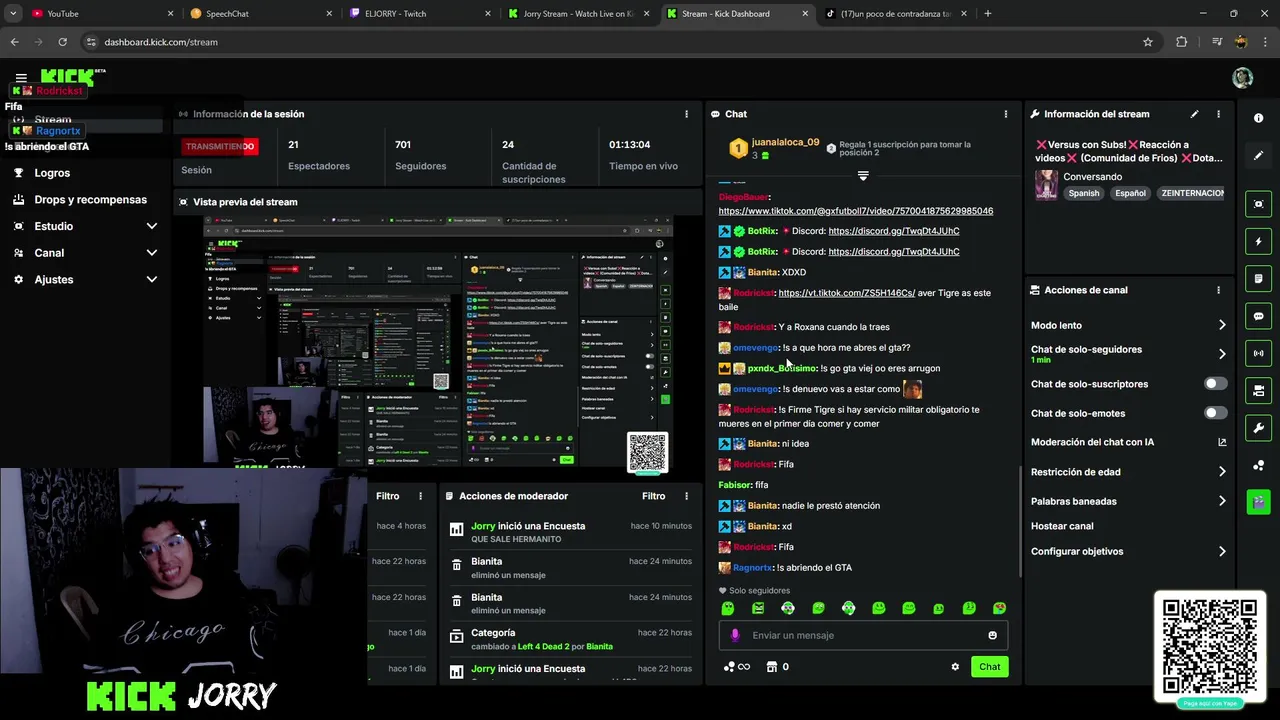The height and width of the screenshot is (720, 1280).
Task: Click the wrench icon in the right sidebar
Action: (1258, 428)
